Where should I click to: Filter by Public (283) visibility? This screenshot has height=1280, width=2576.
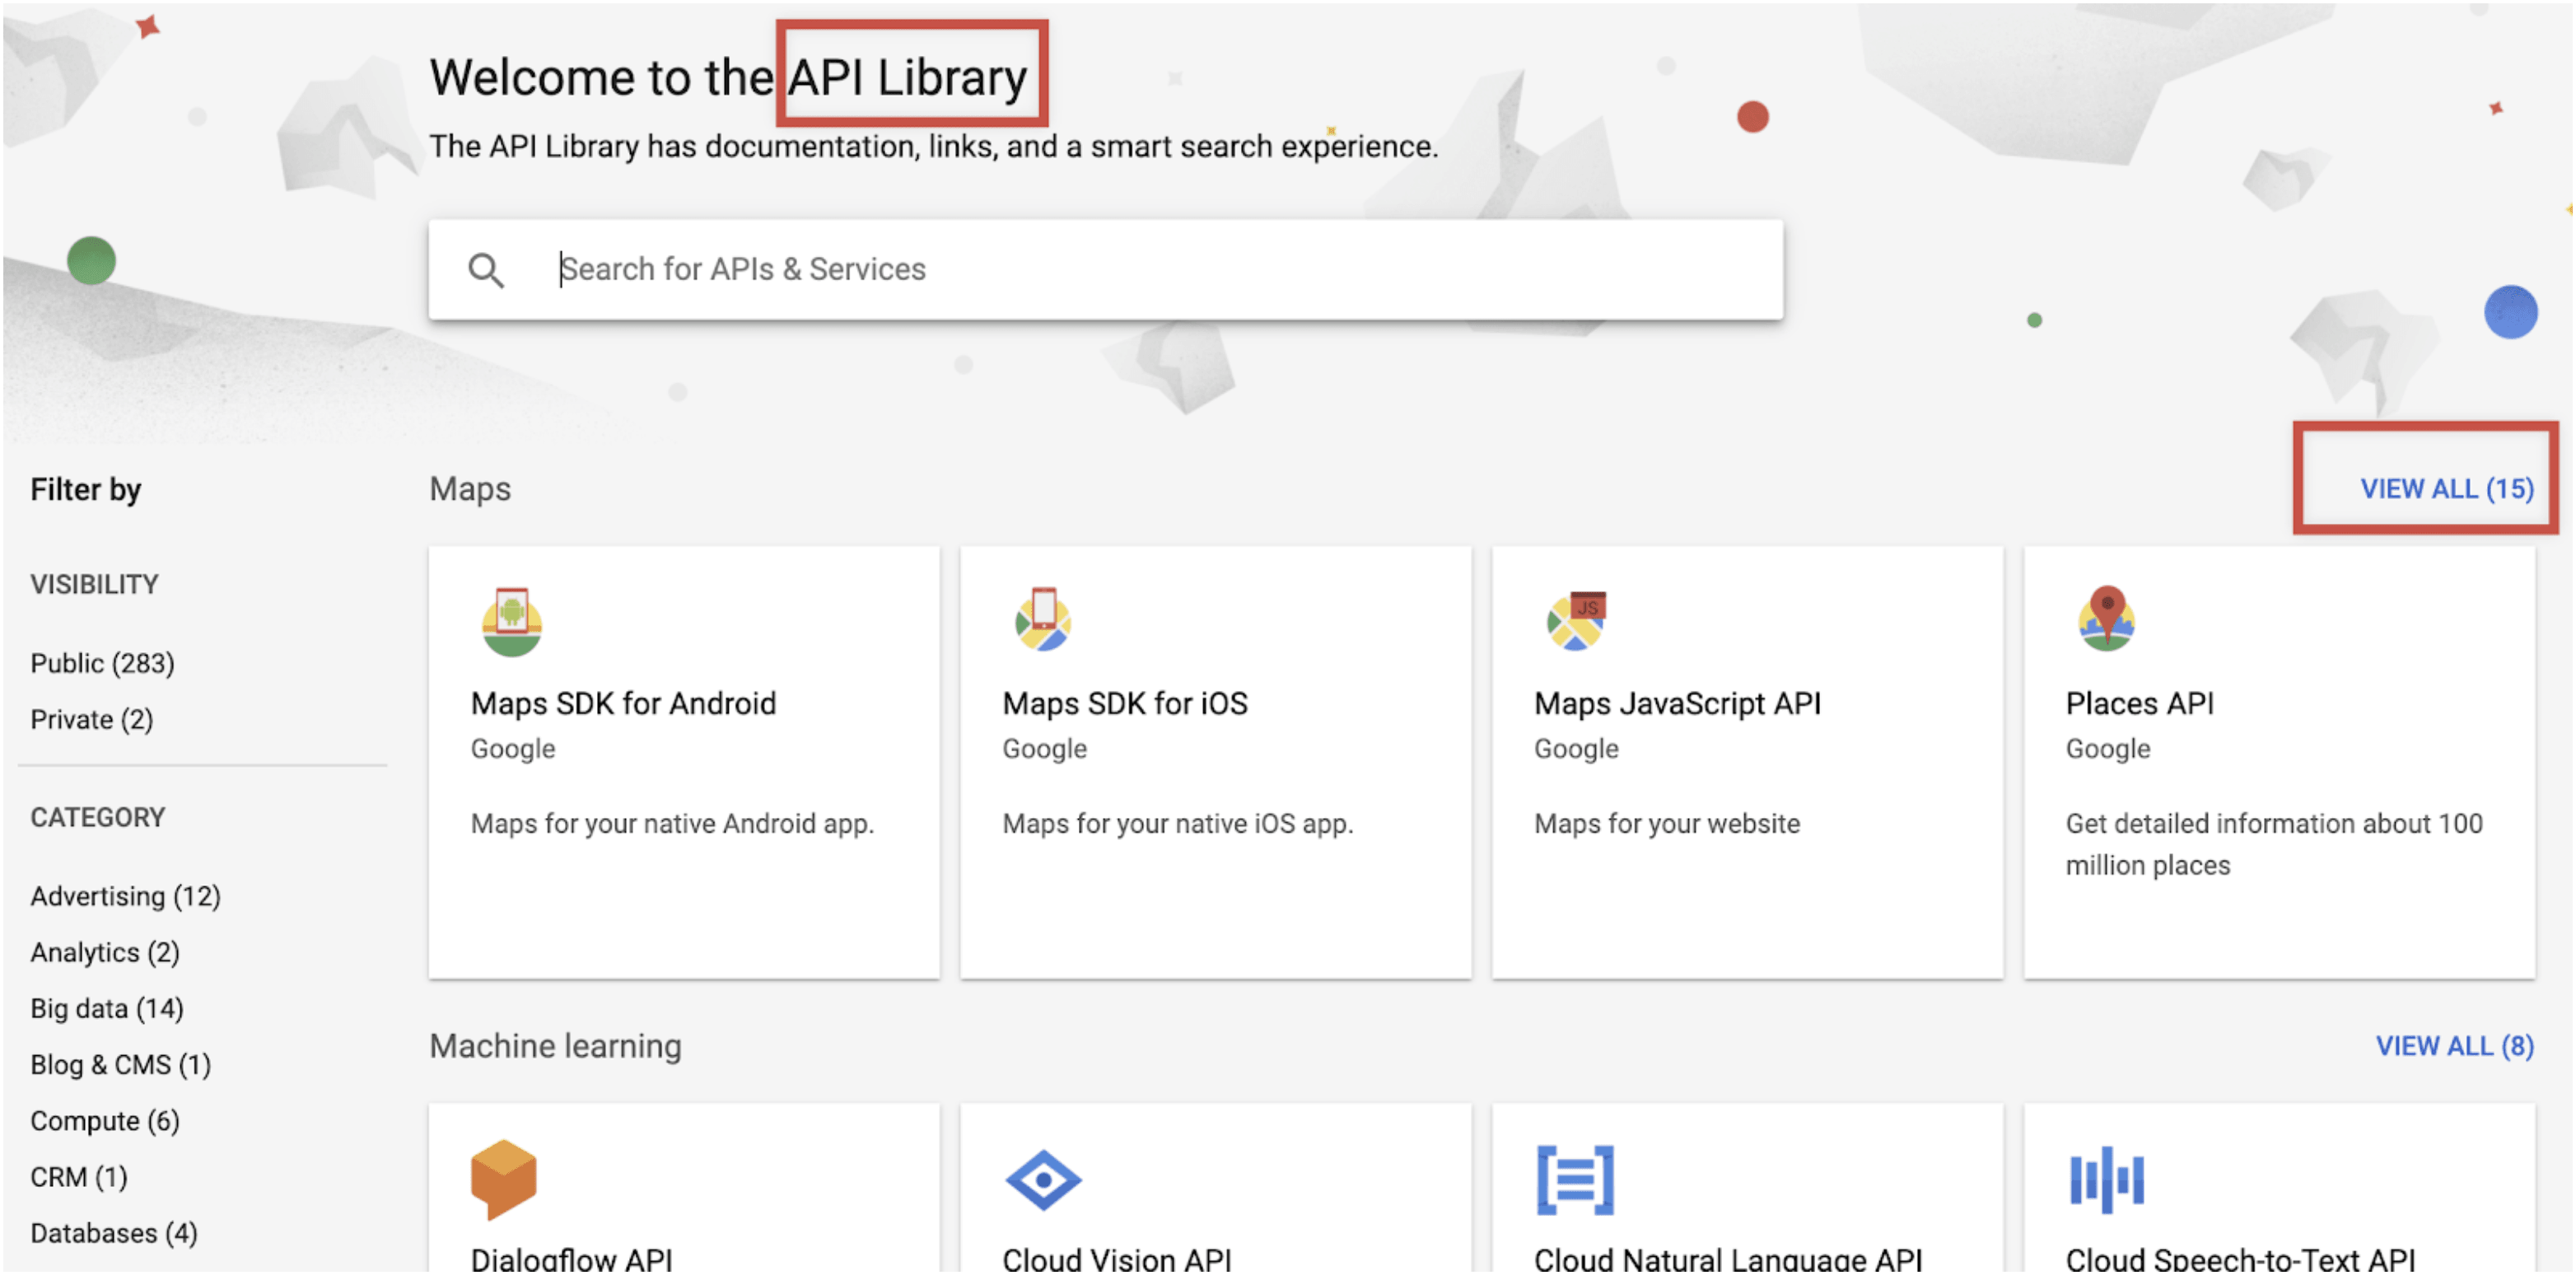(x=102, y=663)
